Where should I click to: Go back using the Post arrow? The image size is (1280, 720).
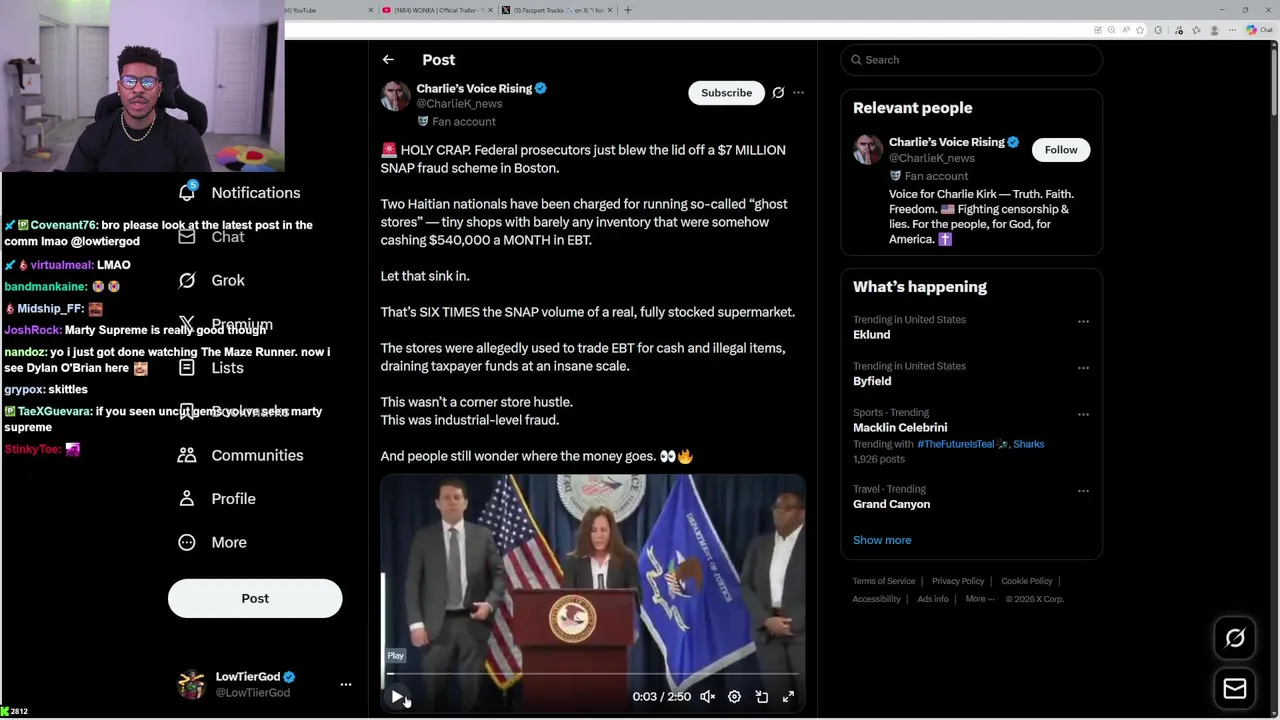[x=388, y=60]
